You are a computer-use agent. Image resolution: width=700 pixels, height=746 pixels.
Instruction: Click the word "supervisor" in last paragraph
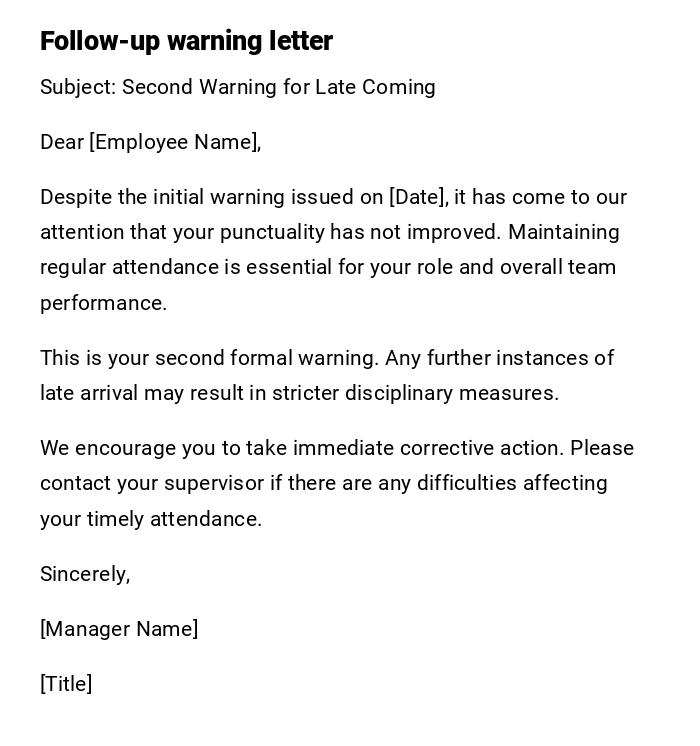[x=213, y=483]
